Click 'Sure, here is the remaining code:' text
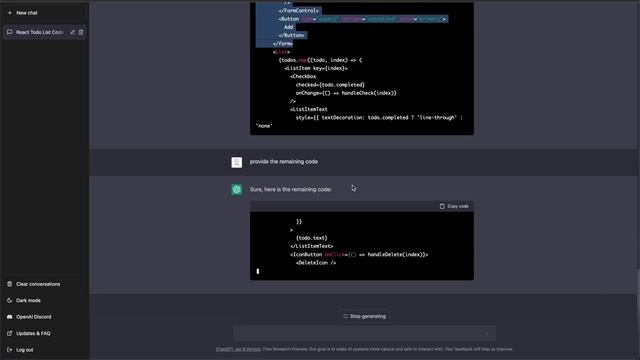The height and width of the screenshot is (360, 640). click(291, 189)
